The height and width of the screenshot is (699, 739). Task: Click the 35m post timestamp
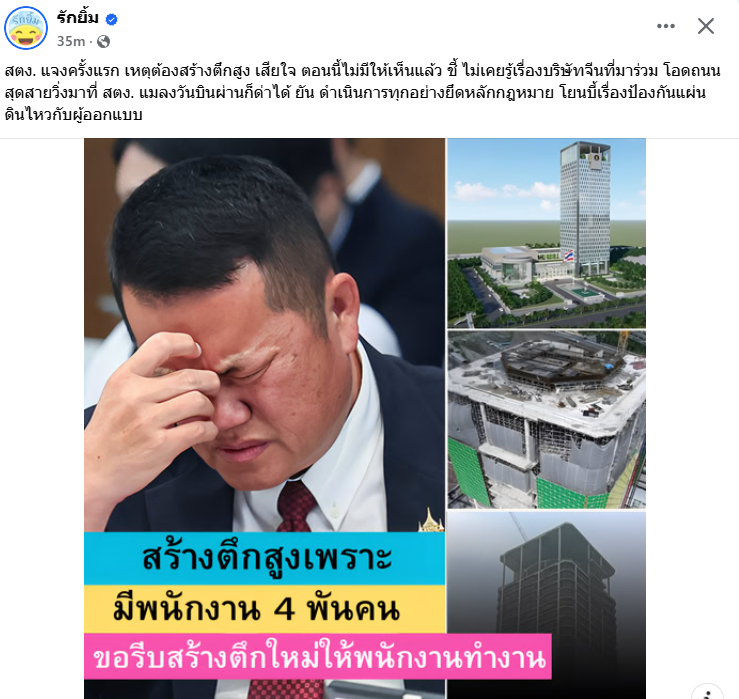pos(71,41)
